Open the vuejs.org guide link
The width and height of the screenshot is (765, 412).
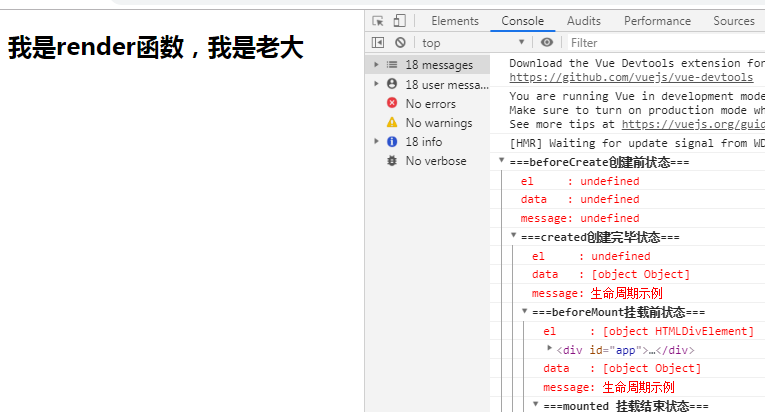(693, 124)
